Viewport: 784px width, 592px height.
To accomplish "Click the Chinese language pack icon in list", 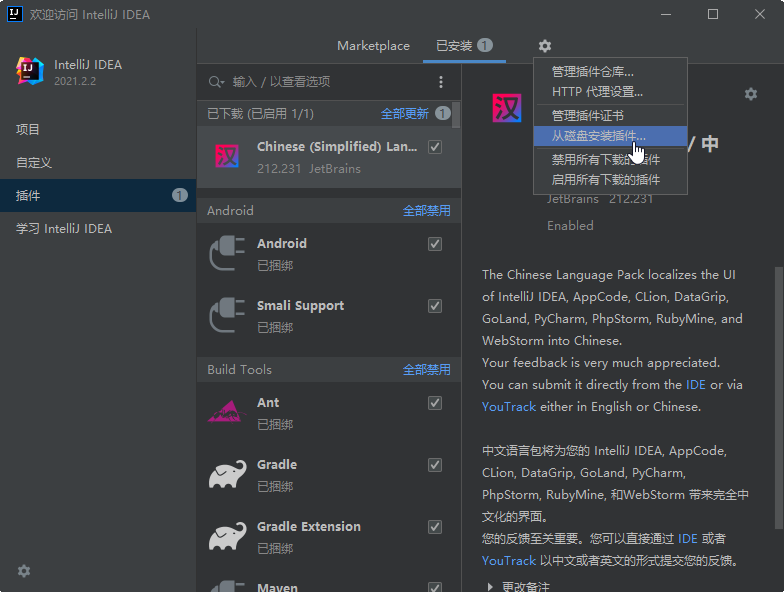I will coord(227,156).
